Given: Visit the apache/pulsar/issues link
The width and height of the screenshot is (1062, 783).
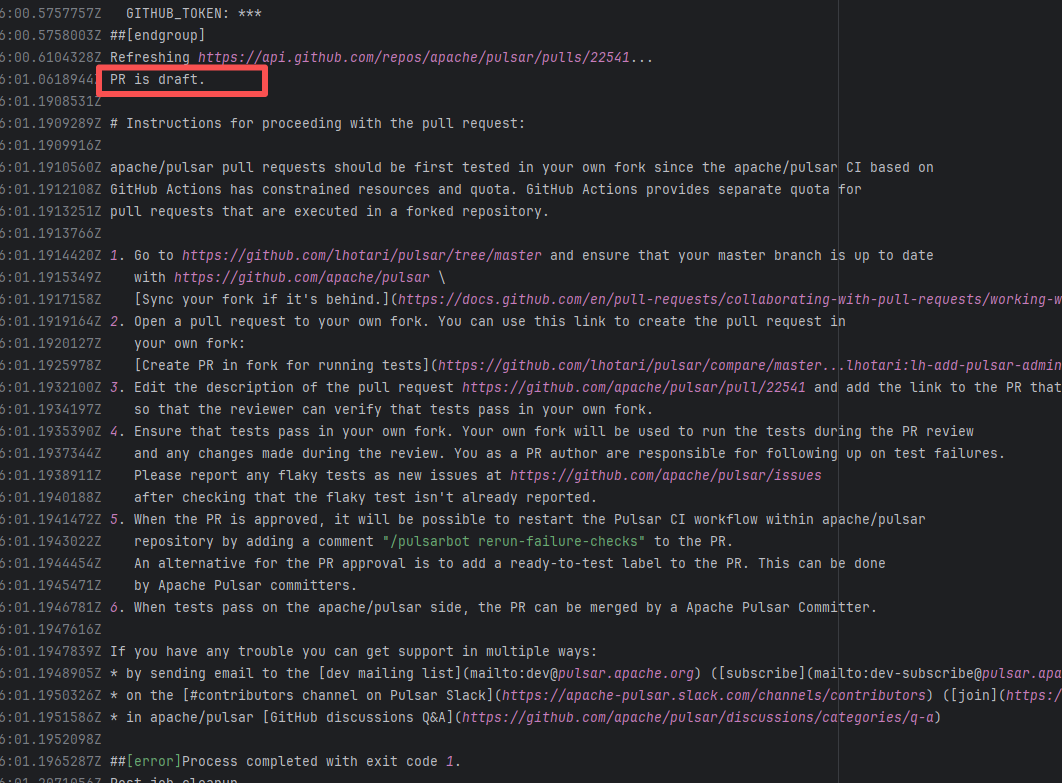Looking at the screenshot, I should [x=665, y=475].
